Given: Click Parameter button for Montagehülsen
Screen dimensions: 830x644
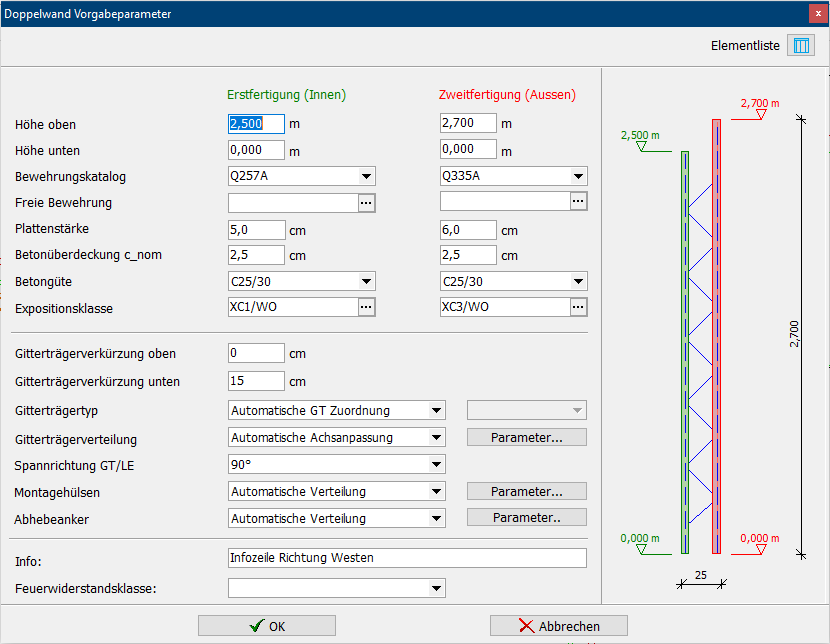Looking at the screenshot, I should pos(526,492).
